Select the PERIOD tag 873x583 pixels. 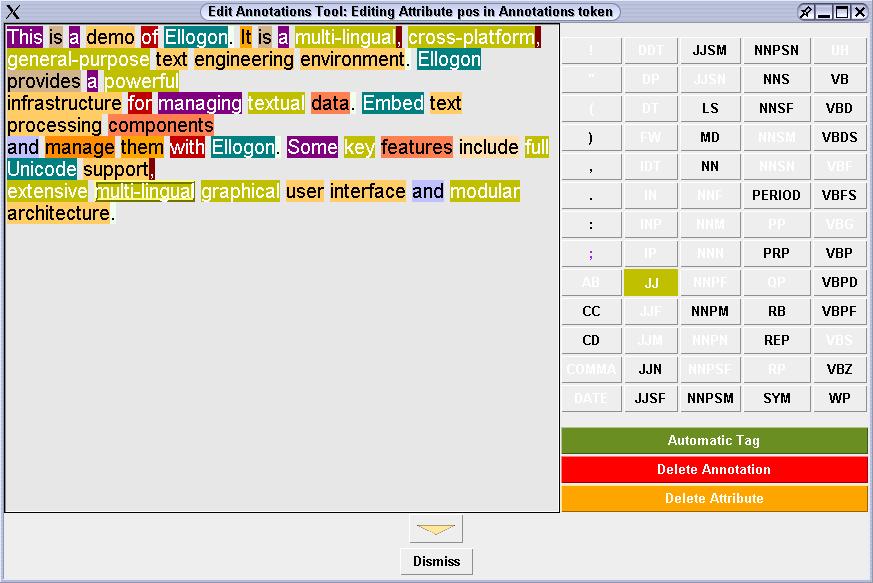776,195
